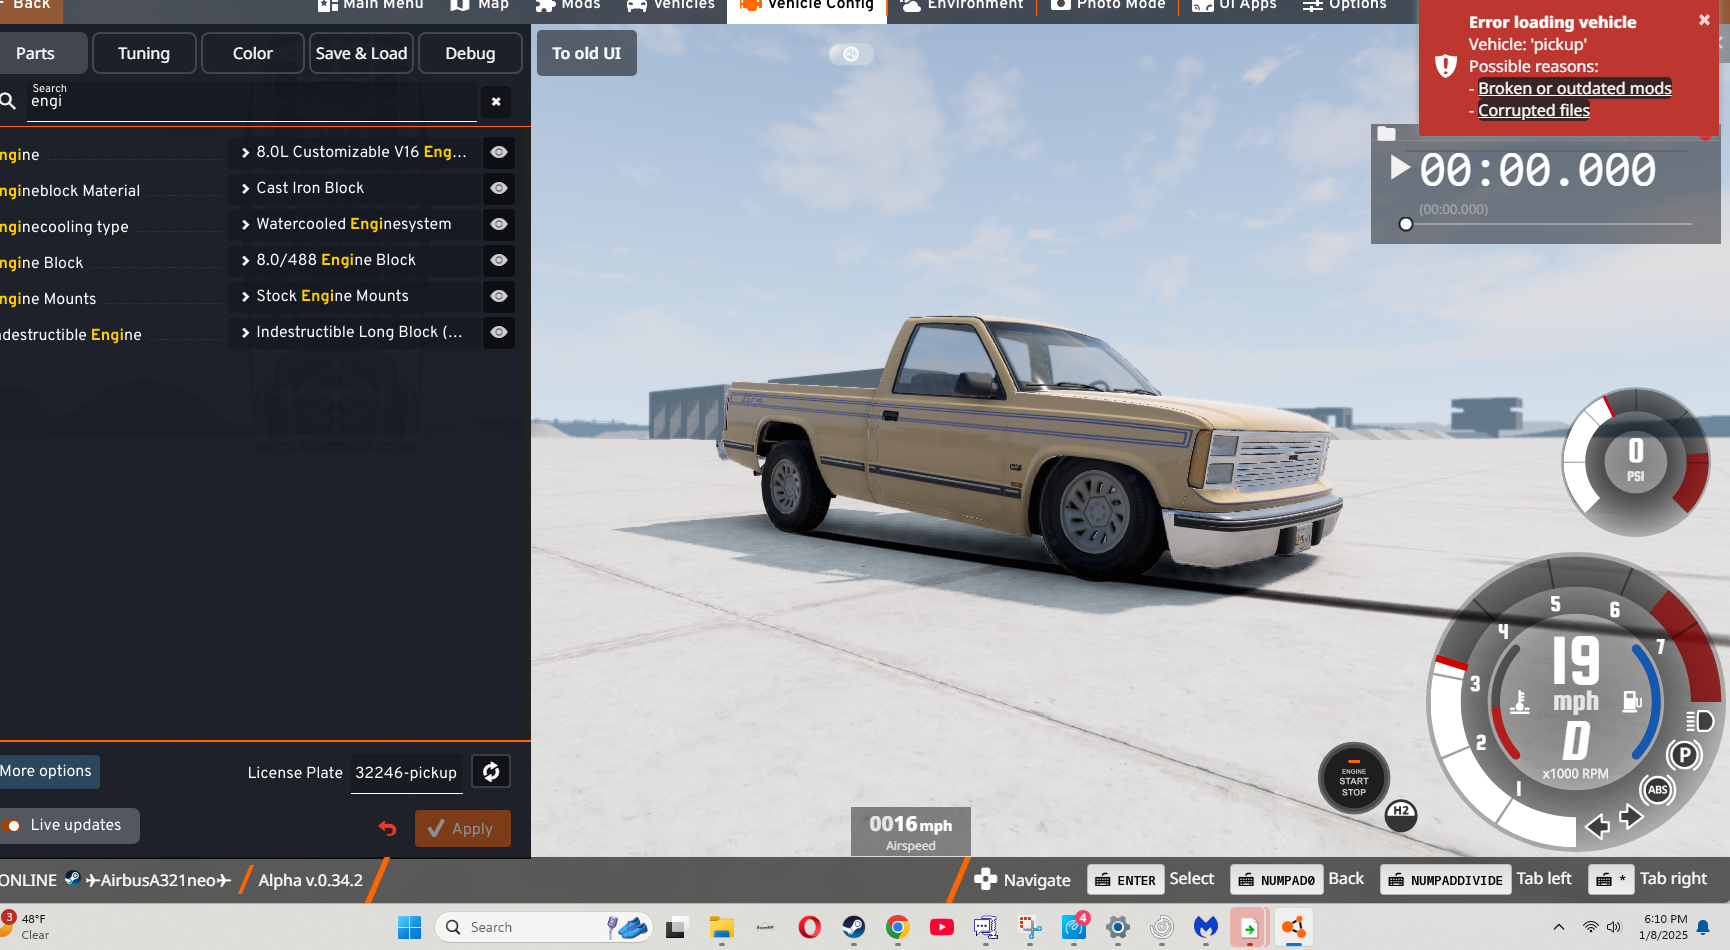Click the Airspeed readout widget
Image resolution: width=1730 pixels, height=950 pixels.
point(911,831)
